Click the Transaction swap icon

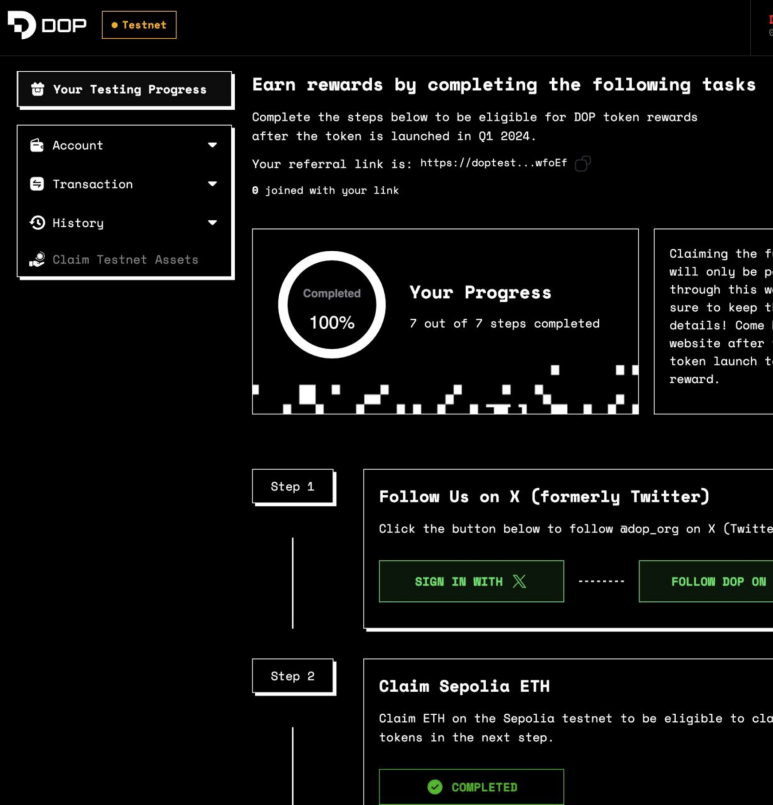(37, 184)
